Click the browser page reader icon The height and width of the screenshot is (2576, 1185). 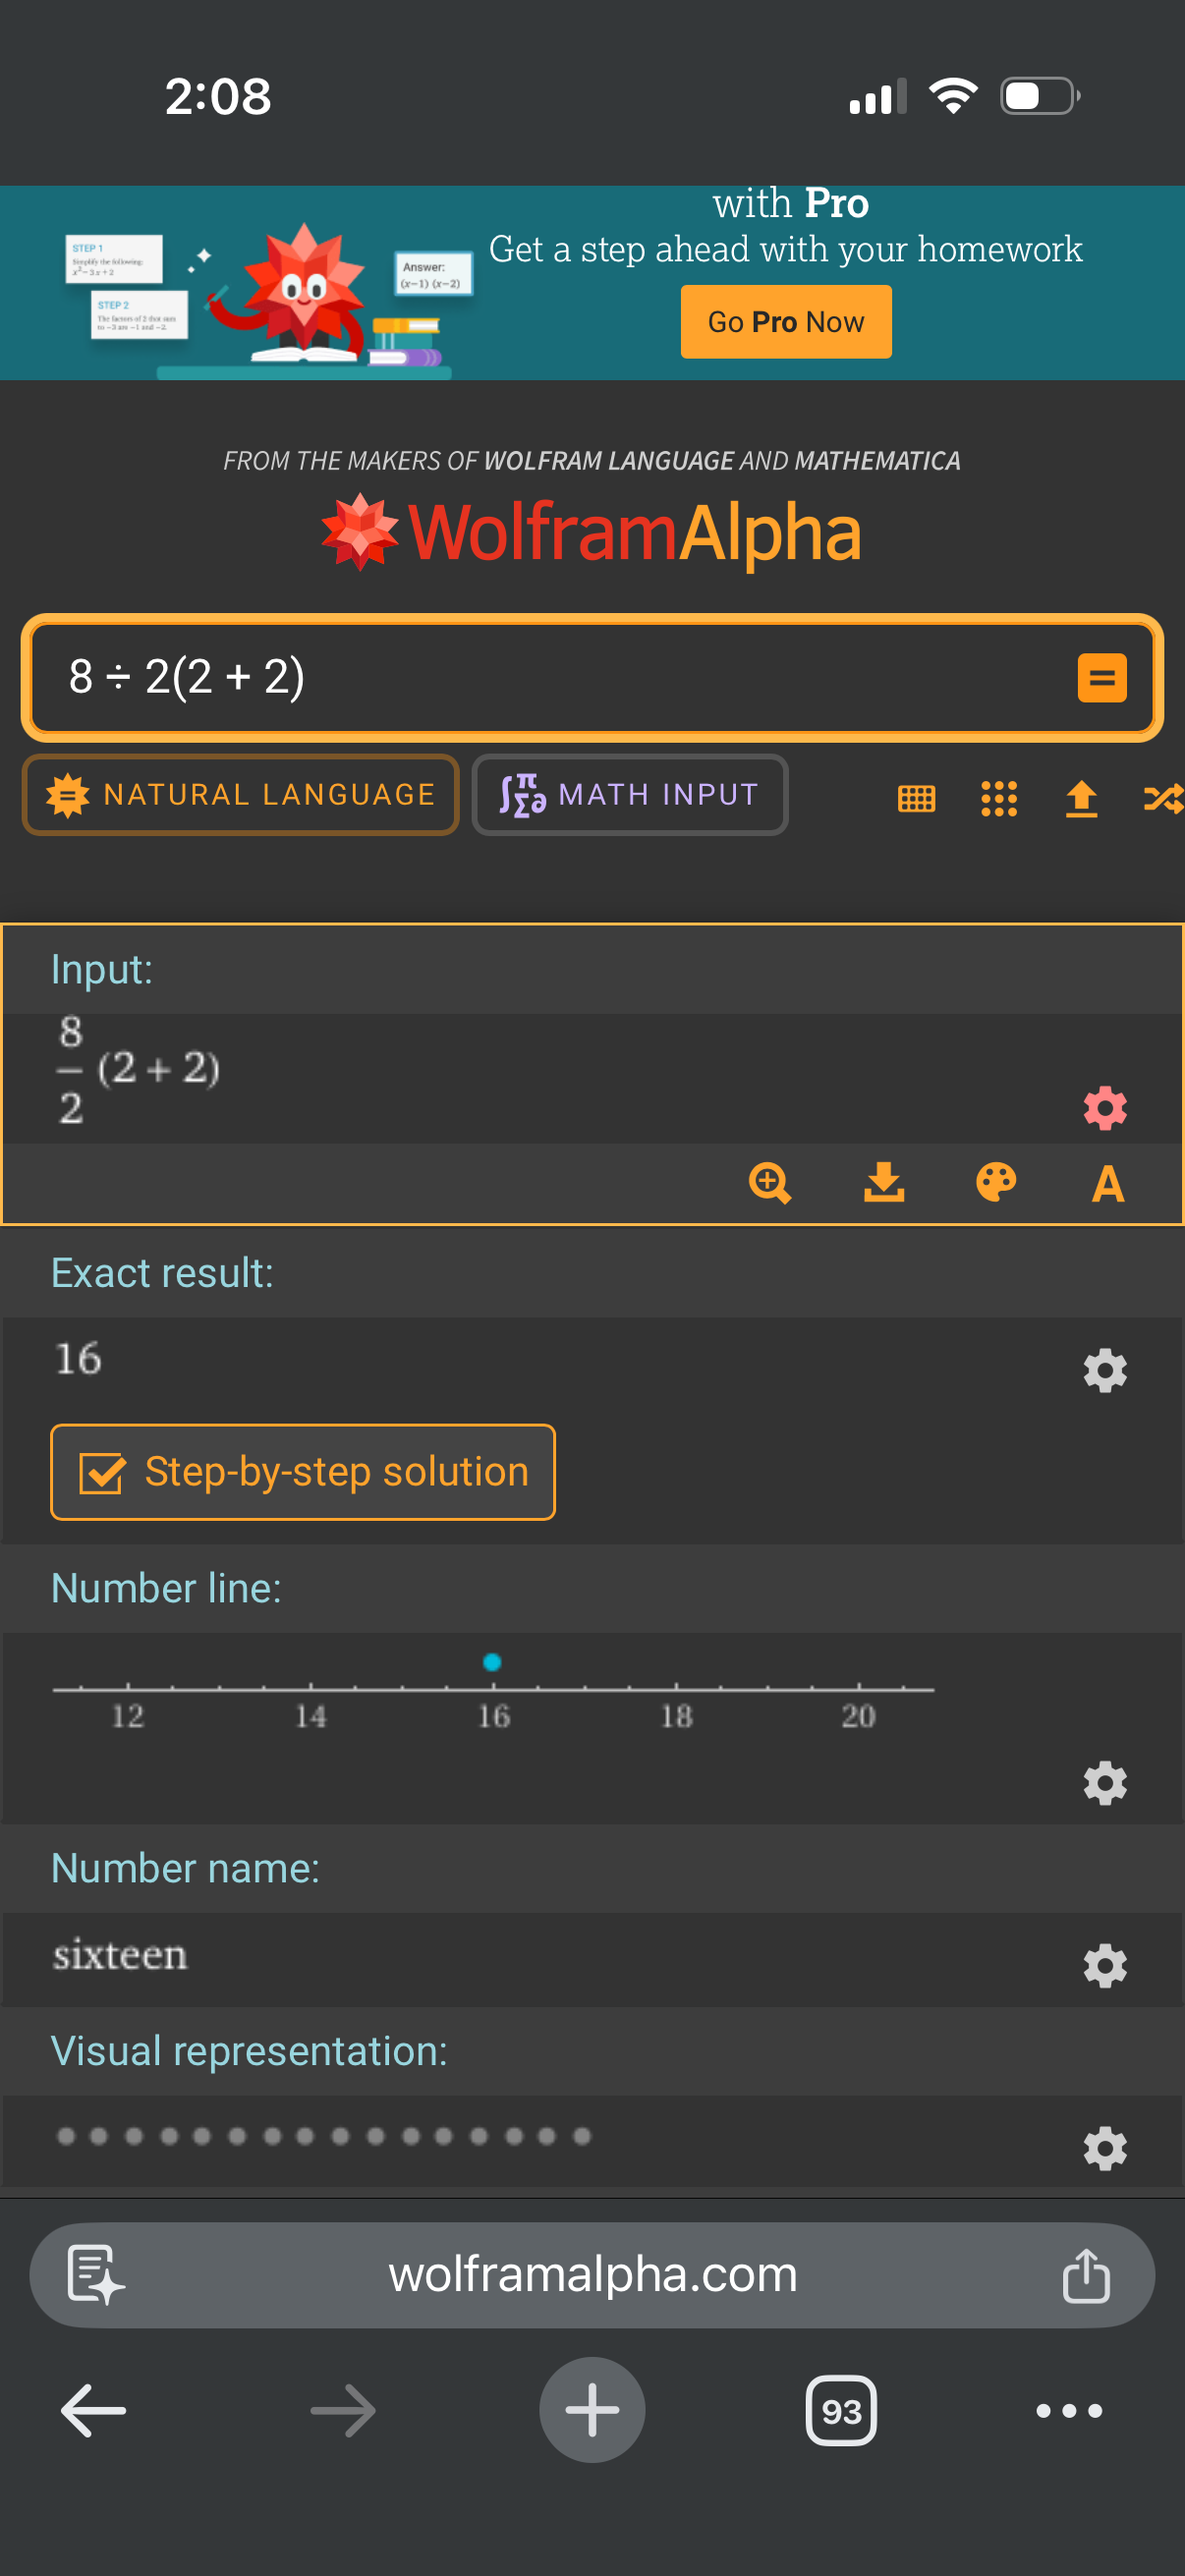click(x=95, y=2275)
